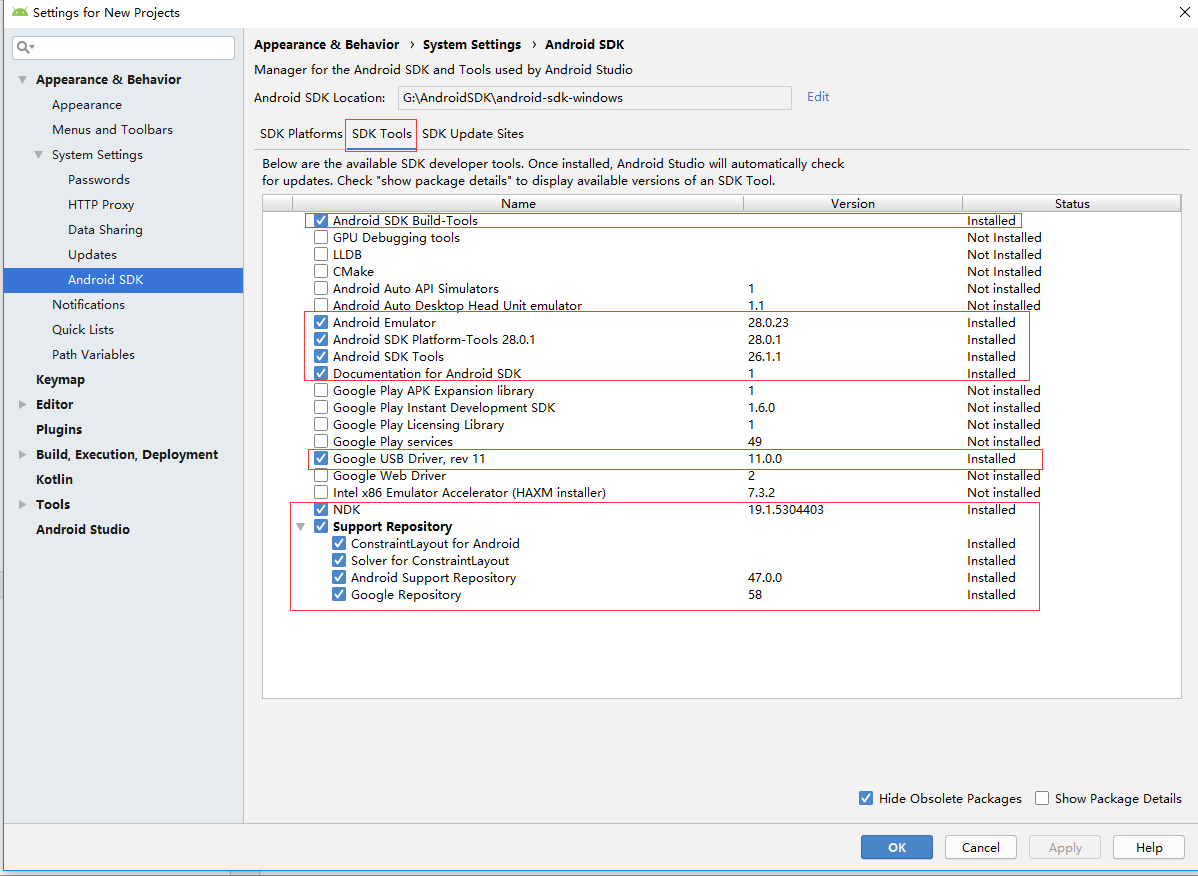Enable the GPU Debugging tools checkbox
The width and height of the screenshot is (1198, 876).
coord(322,237)
